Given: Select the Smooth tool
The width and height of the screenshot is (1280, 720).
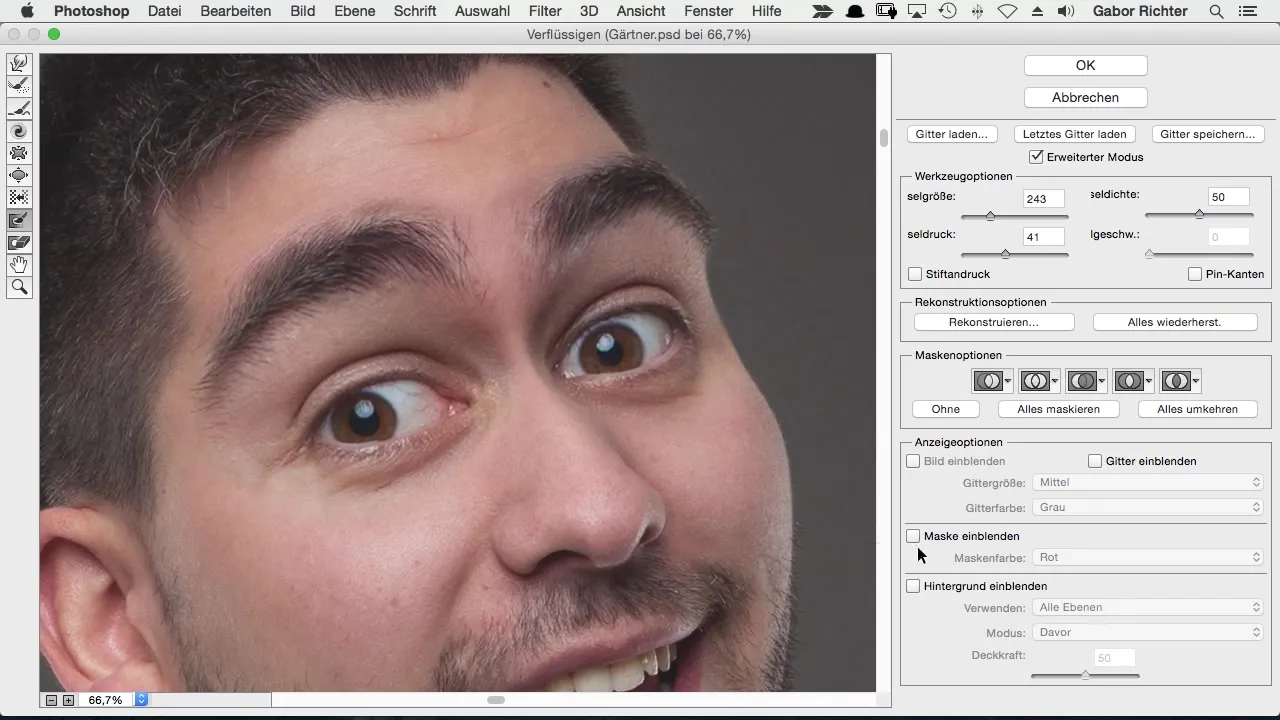Looking at the screenshot, I should tap(19, 109).
